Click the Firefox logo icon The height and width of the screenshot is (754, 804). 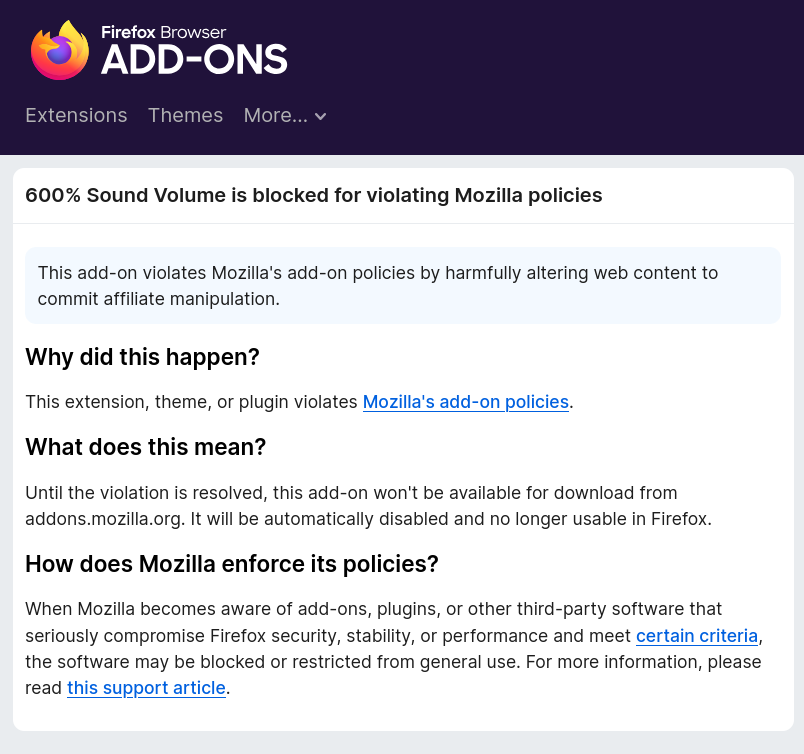(x=60, y=50)
